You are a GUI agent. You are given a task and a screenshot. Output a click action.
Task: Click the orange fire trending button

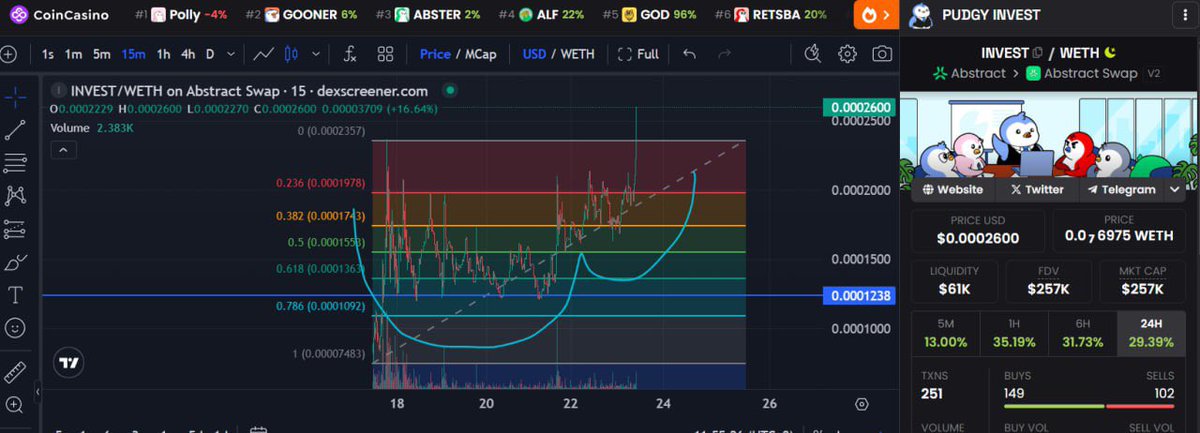(x=877, y=15)
